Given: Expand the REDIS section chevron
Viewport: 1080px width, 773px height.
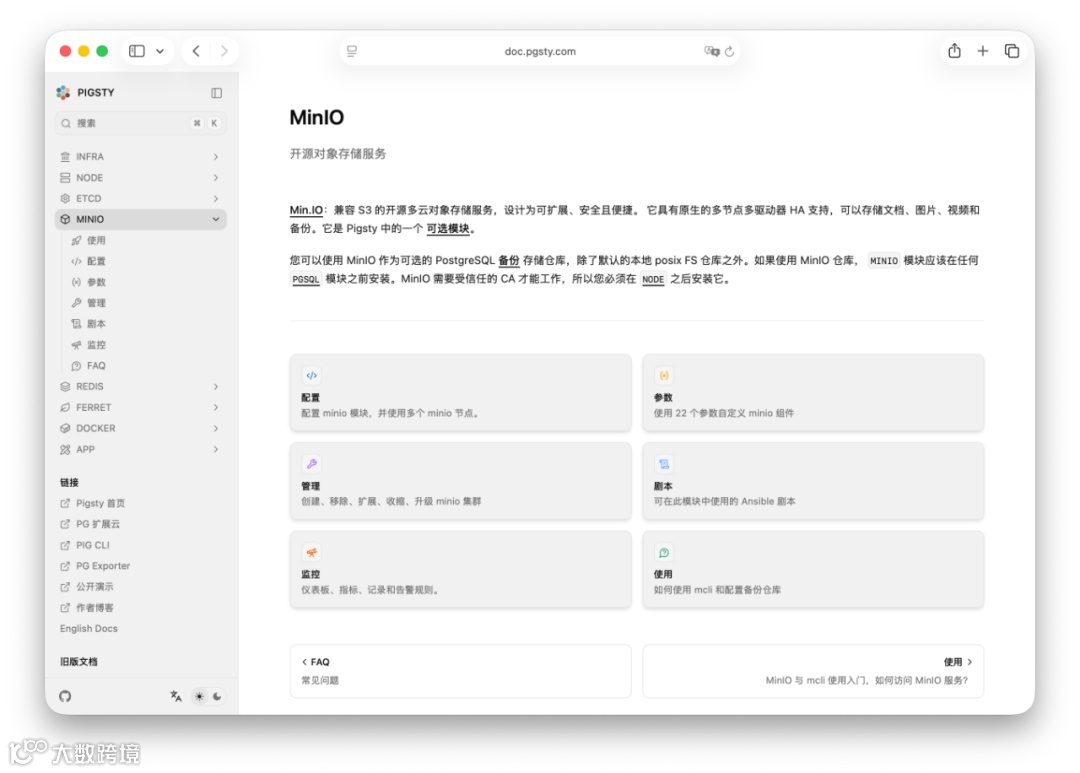Looking at the screenshot, I should coord(216,386).
